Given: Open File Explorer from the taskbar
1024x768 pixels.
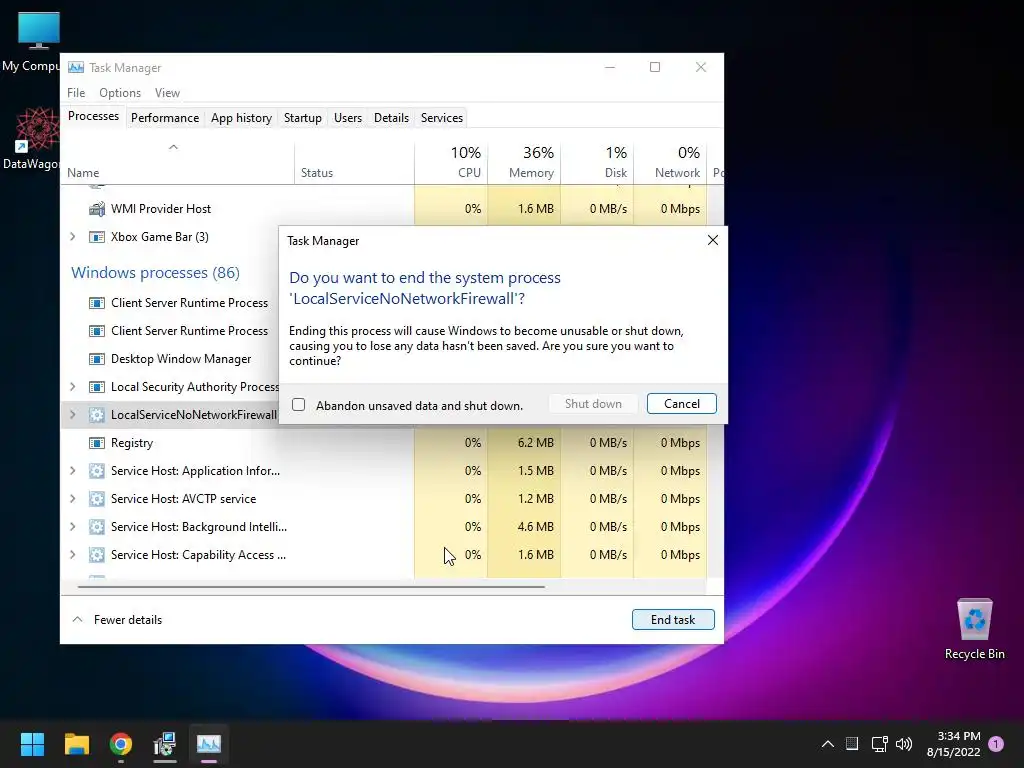Looking at the screenshot, I should [76, 744].
